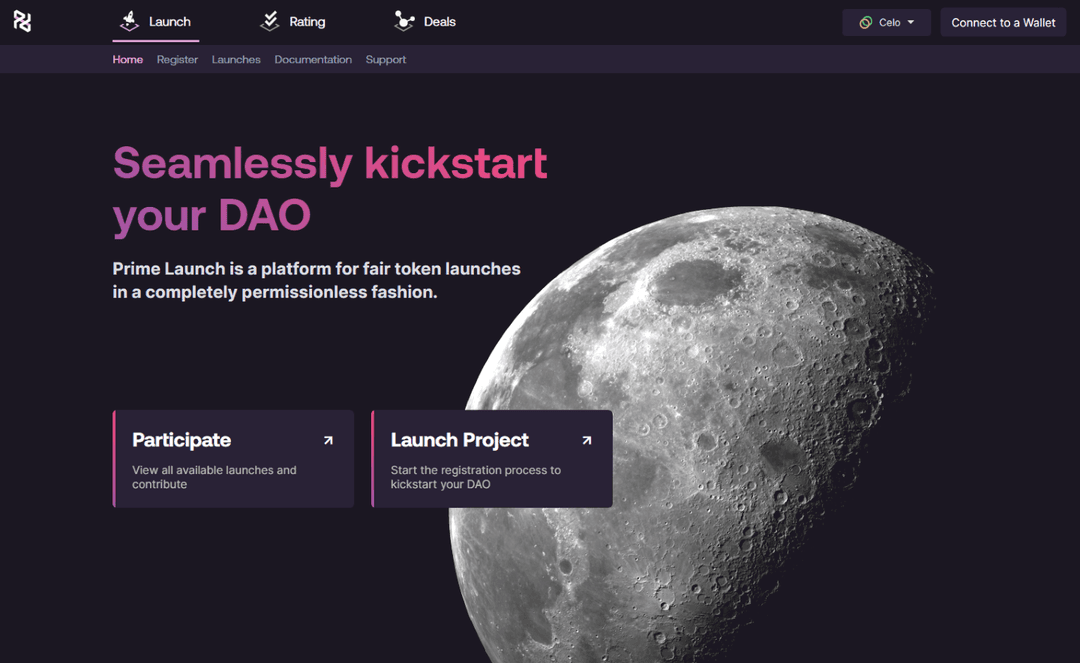Visit the Support link

tap(385, 60)
